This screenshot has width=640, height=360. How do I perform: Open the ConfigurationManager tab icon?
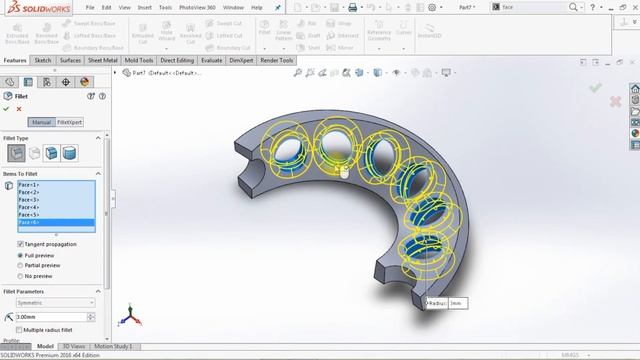click(47, 82)
